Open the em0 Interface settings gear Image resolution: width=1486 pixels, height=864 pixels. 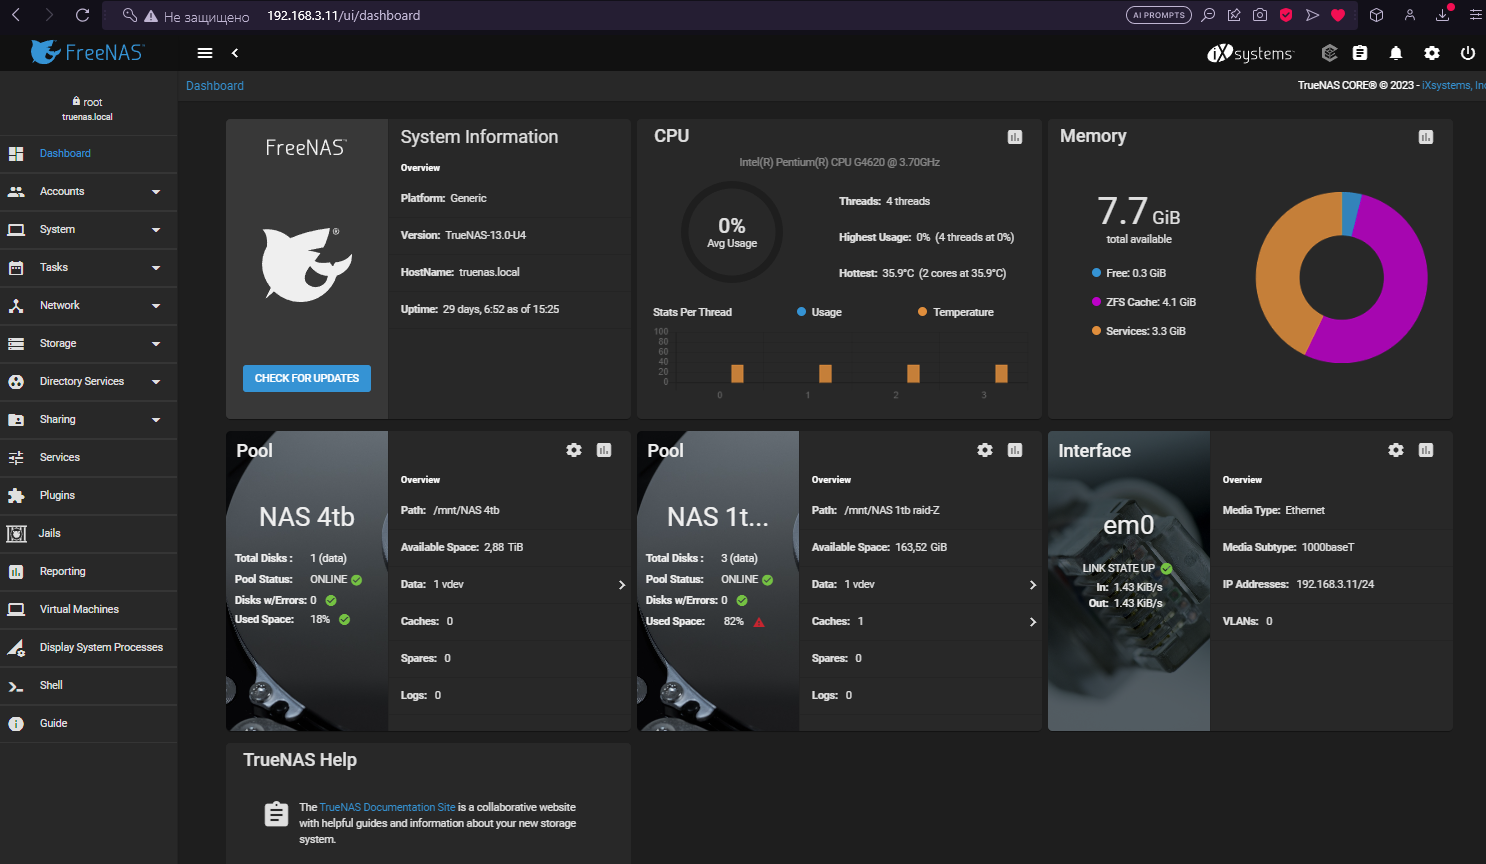(x=1396, y=450)
